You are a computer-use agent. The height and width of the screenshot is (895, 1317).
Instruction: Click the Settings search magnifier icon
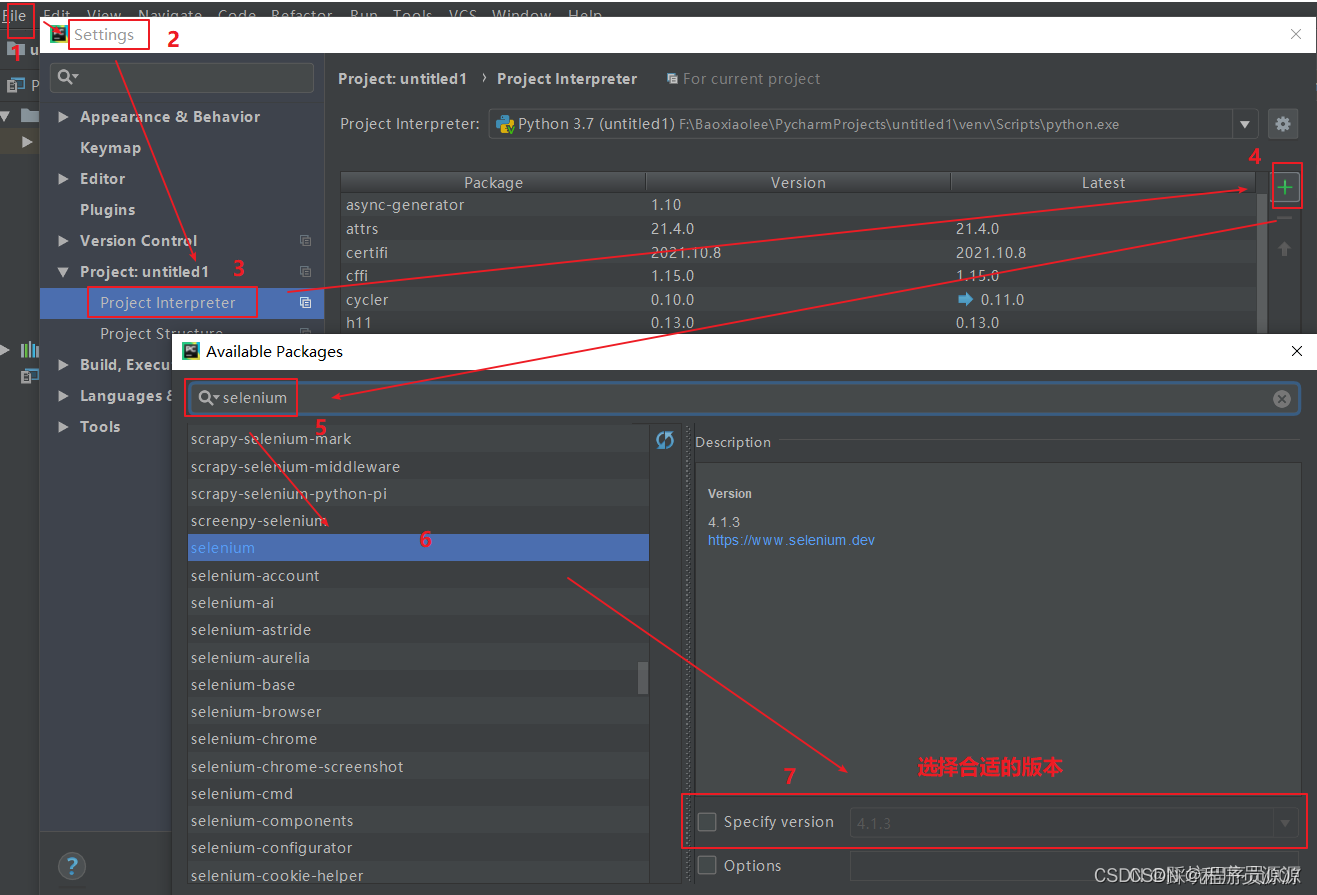(66, 77)
